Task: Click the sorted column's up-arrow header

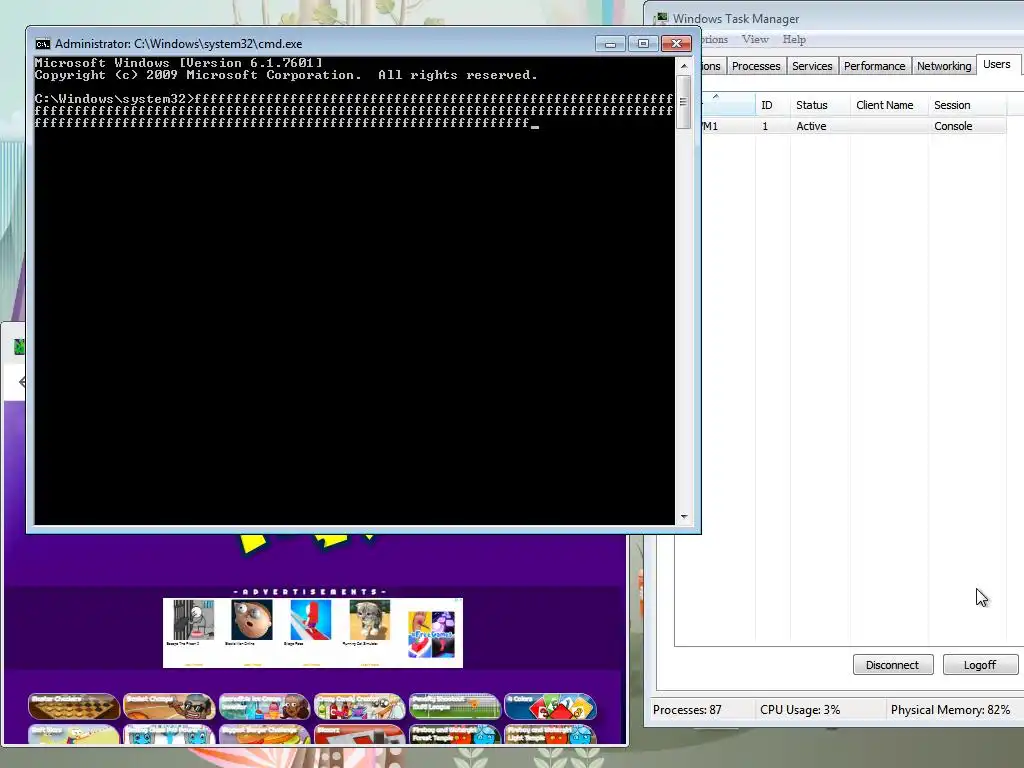Action: (x=728, y=104)
